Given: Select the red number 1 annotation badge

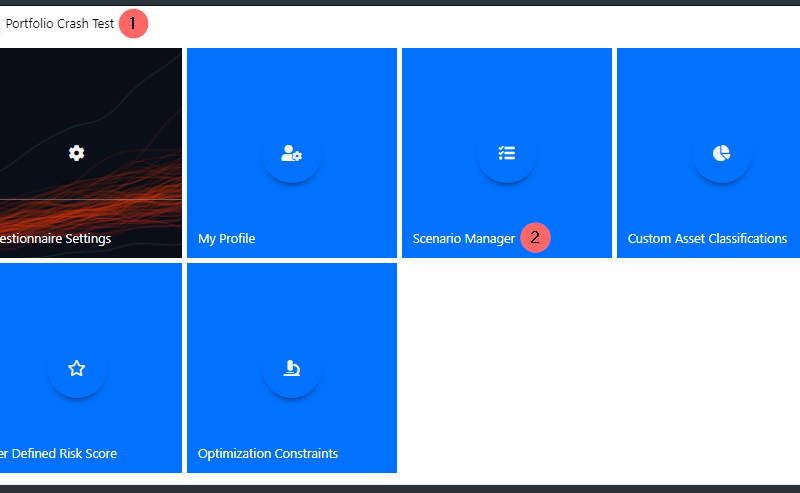Looking at the screenshot, I should [x=134, y=23].
